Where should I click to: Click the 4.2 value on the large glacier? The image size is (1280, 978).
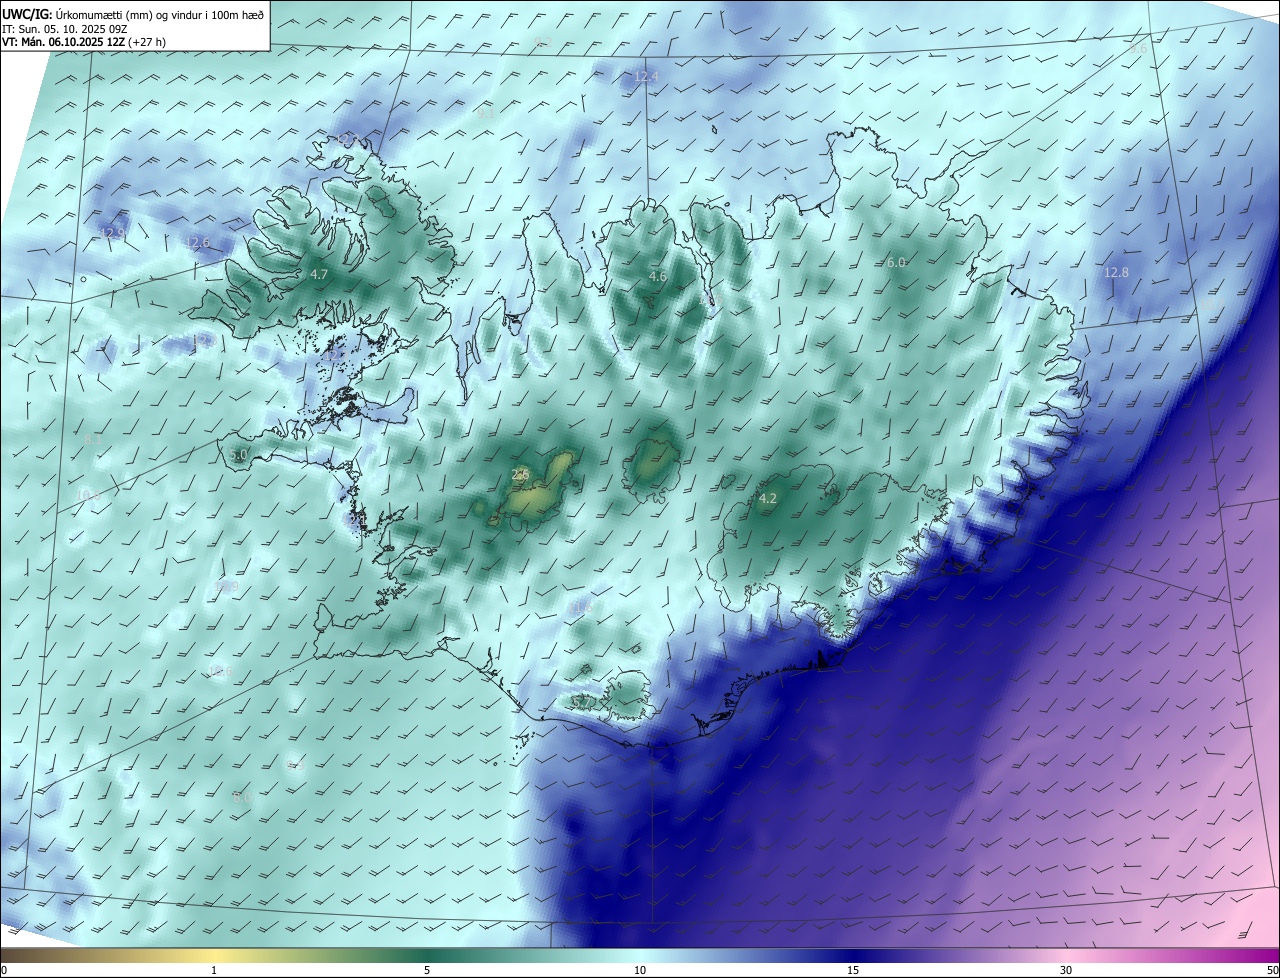pyautogui.click(x=768, y=498)
